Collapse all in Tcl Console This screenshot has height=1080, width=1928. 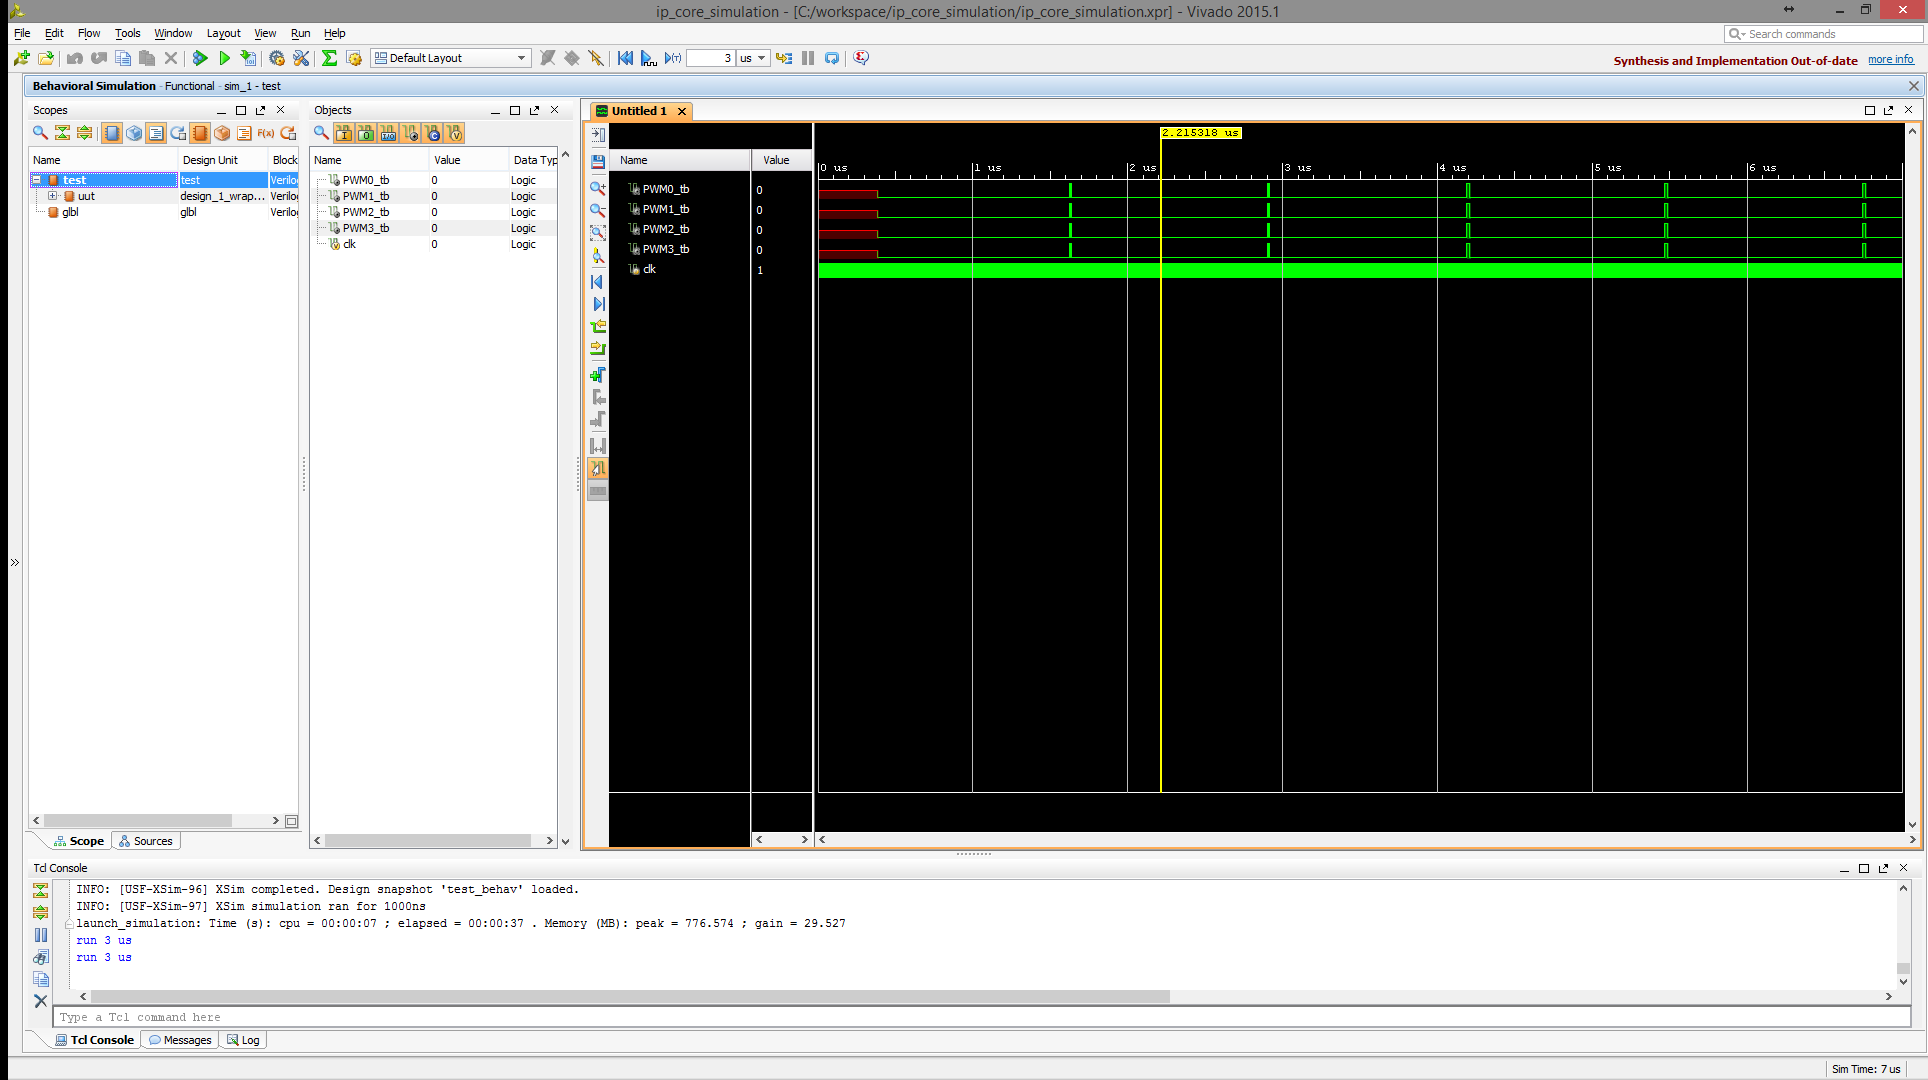pos(40,890)
